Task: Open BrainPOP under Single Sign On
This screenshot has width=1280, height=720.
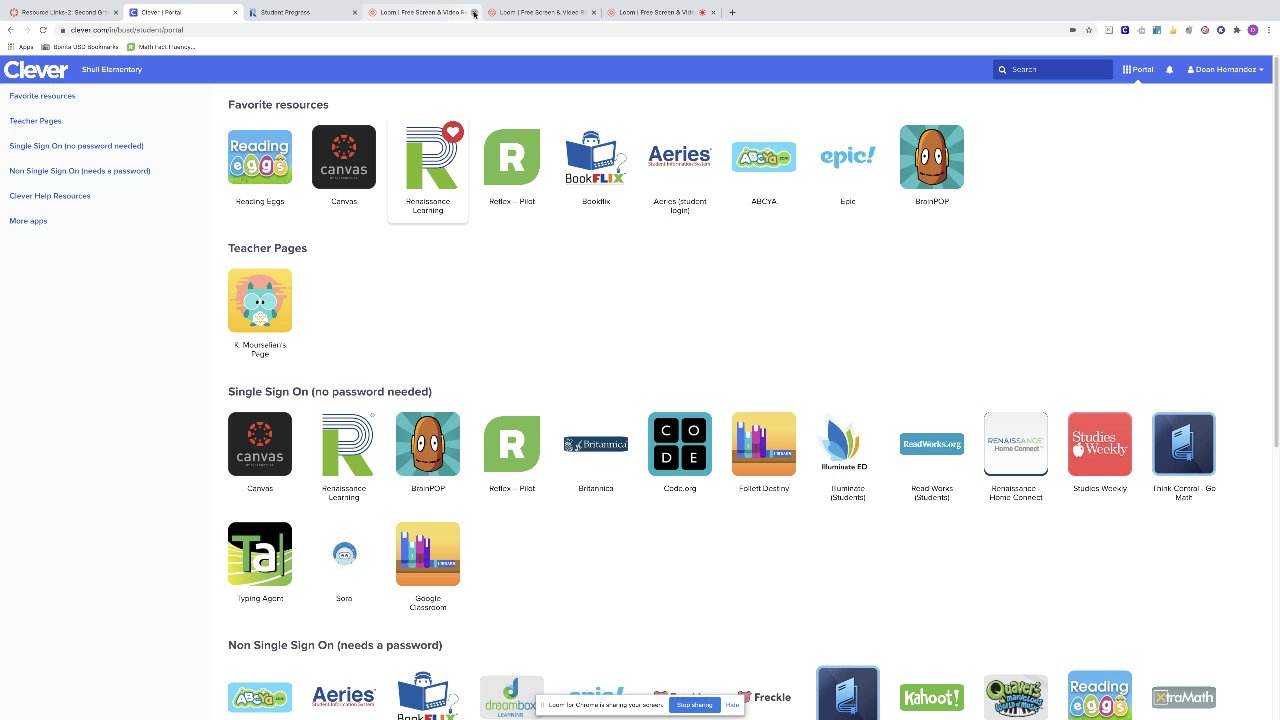Action: pyautogui.click(x=428, y=444)
